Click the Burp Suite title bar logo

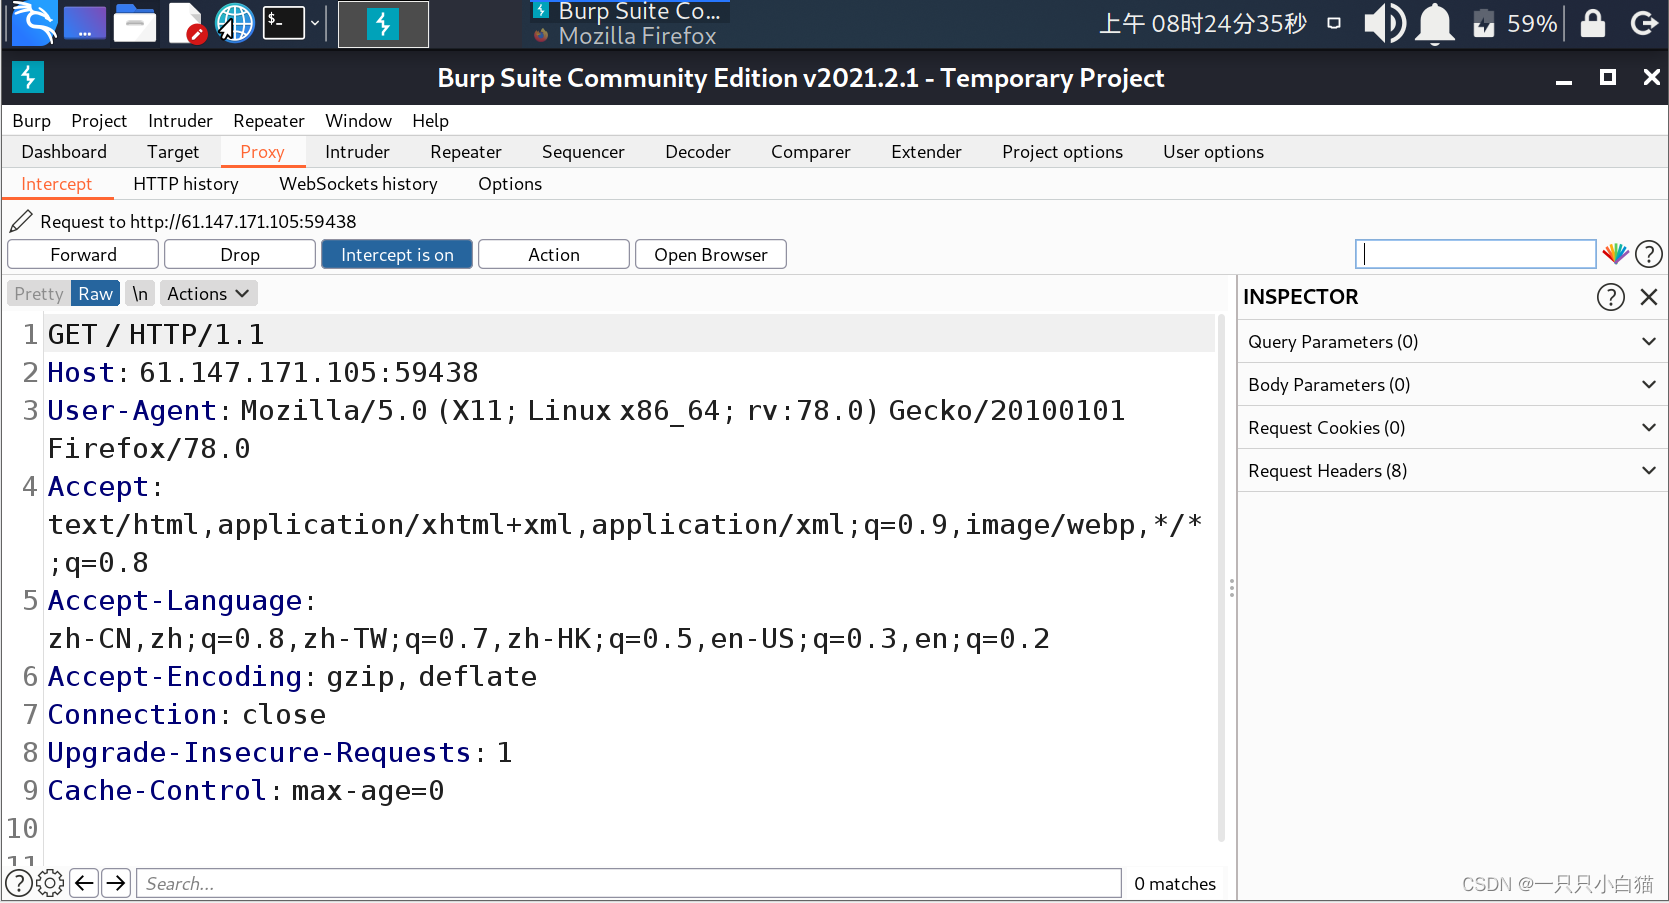28,77
